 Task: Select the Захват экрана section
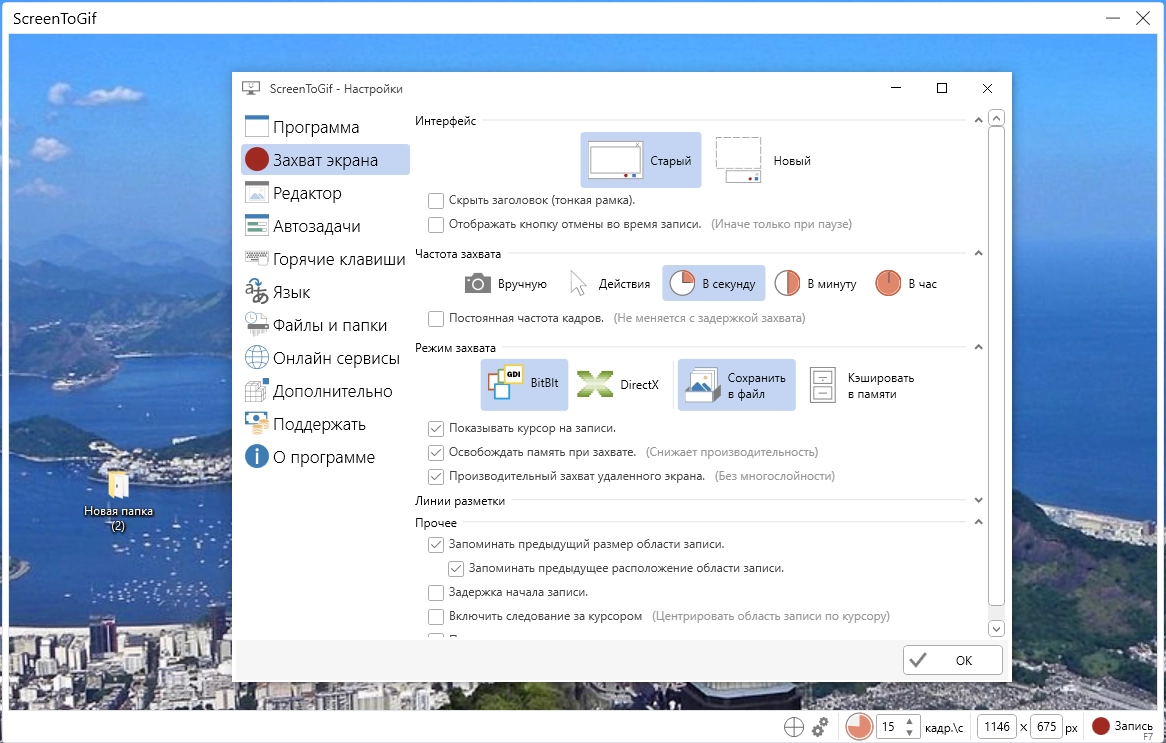325,160
